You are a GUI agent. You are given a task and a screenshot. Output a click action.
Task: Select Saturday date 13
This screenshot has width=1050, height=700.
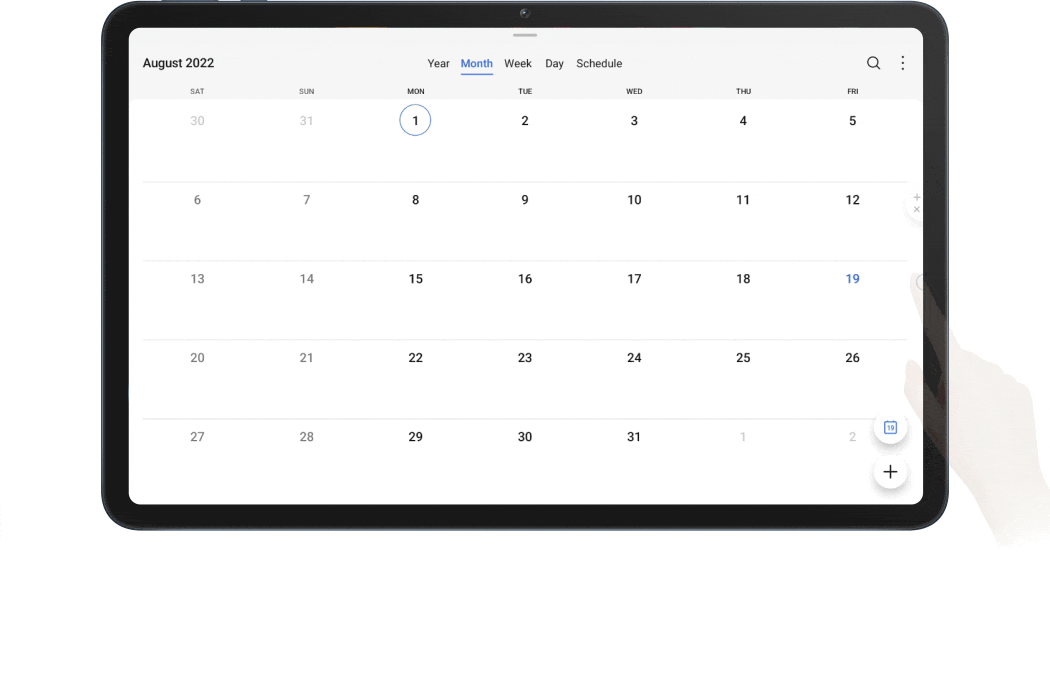(197, 279)
